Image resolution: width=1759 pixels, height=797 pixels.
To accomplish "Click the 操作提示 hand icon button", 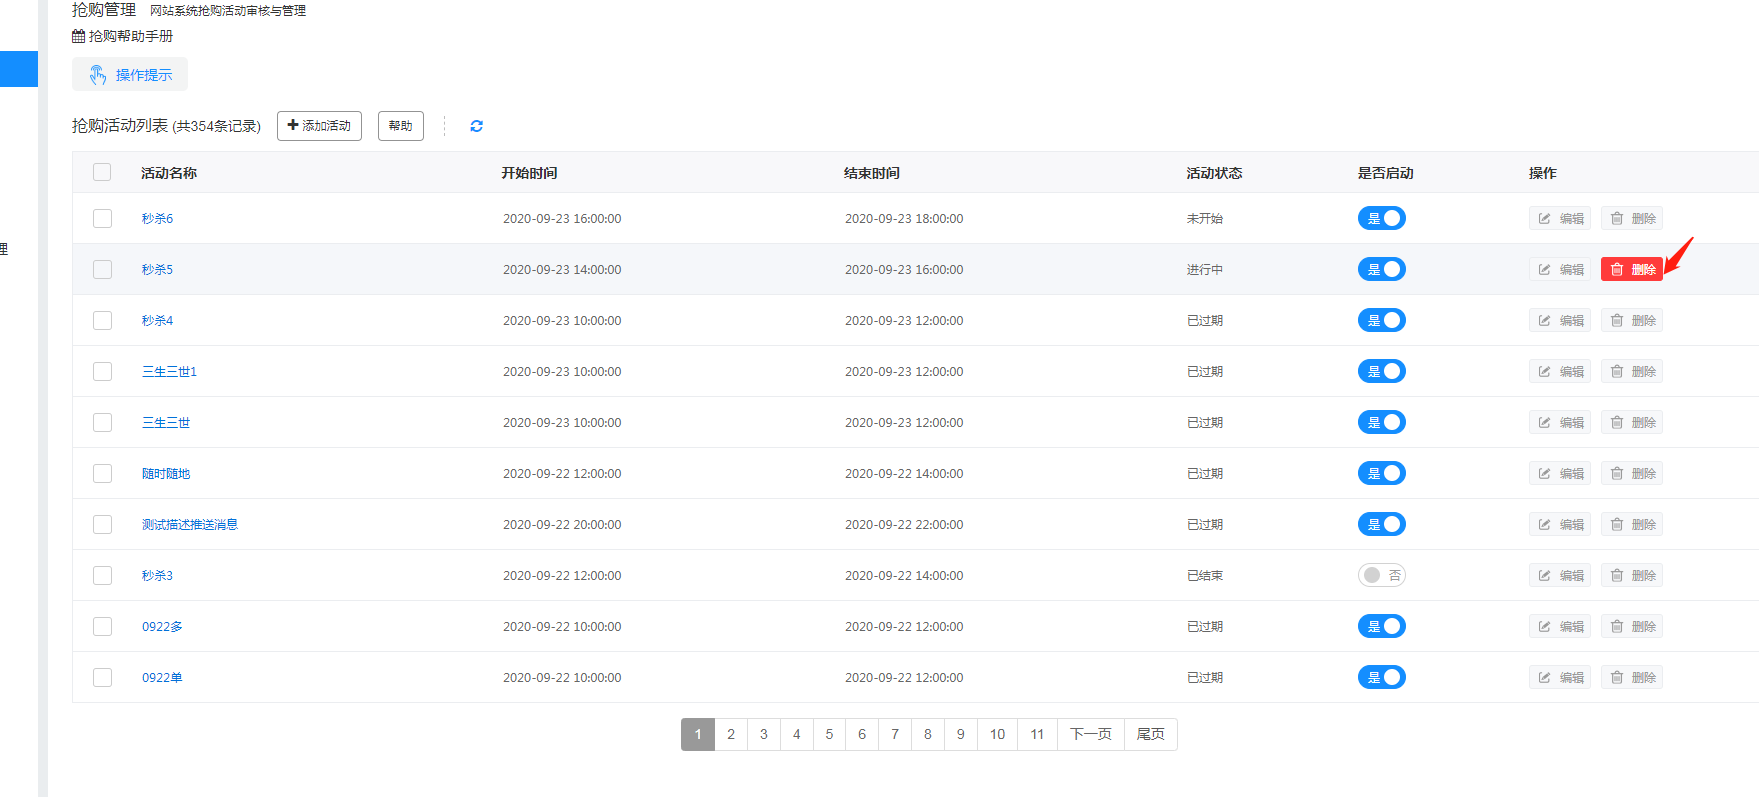I will [130, 75].
